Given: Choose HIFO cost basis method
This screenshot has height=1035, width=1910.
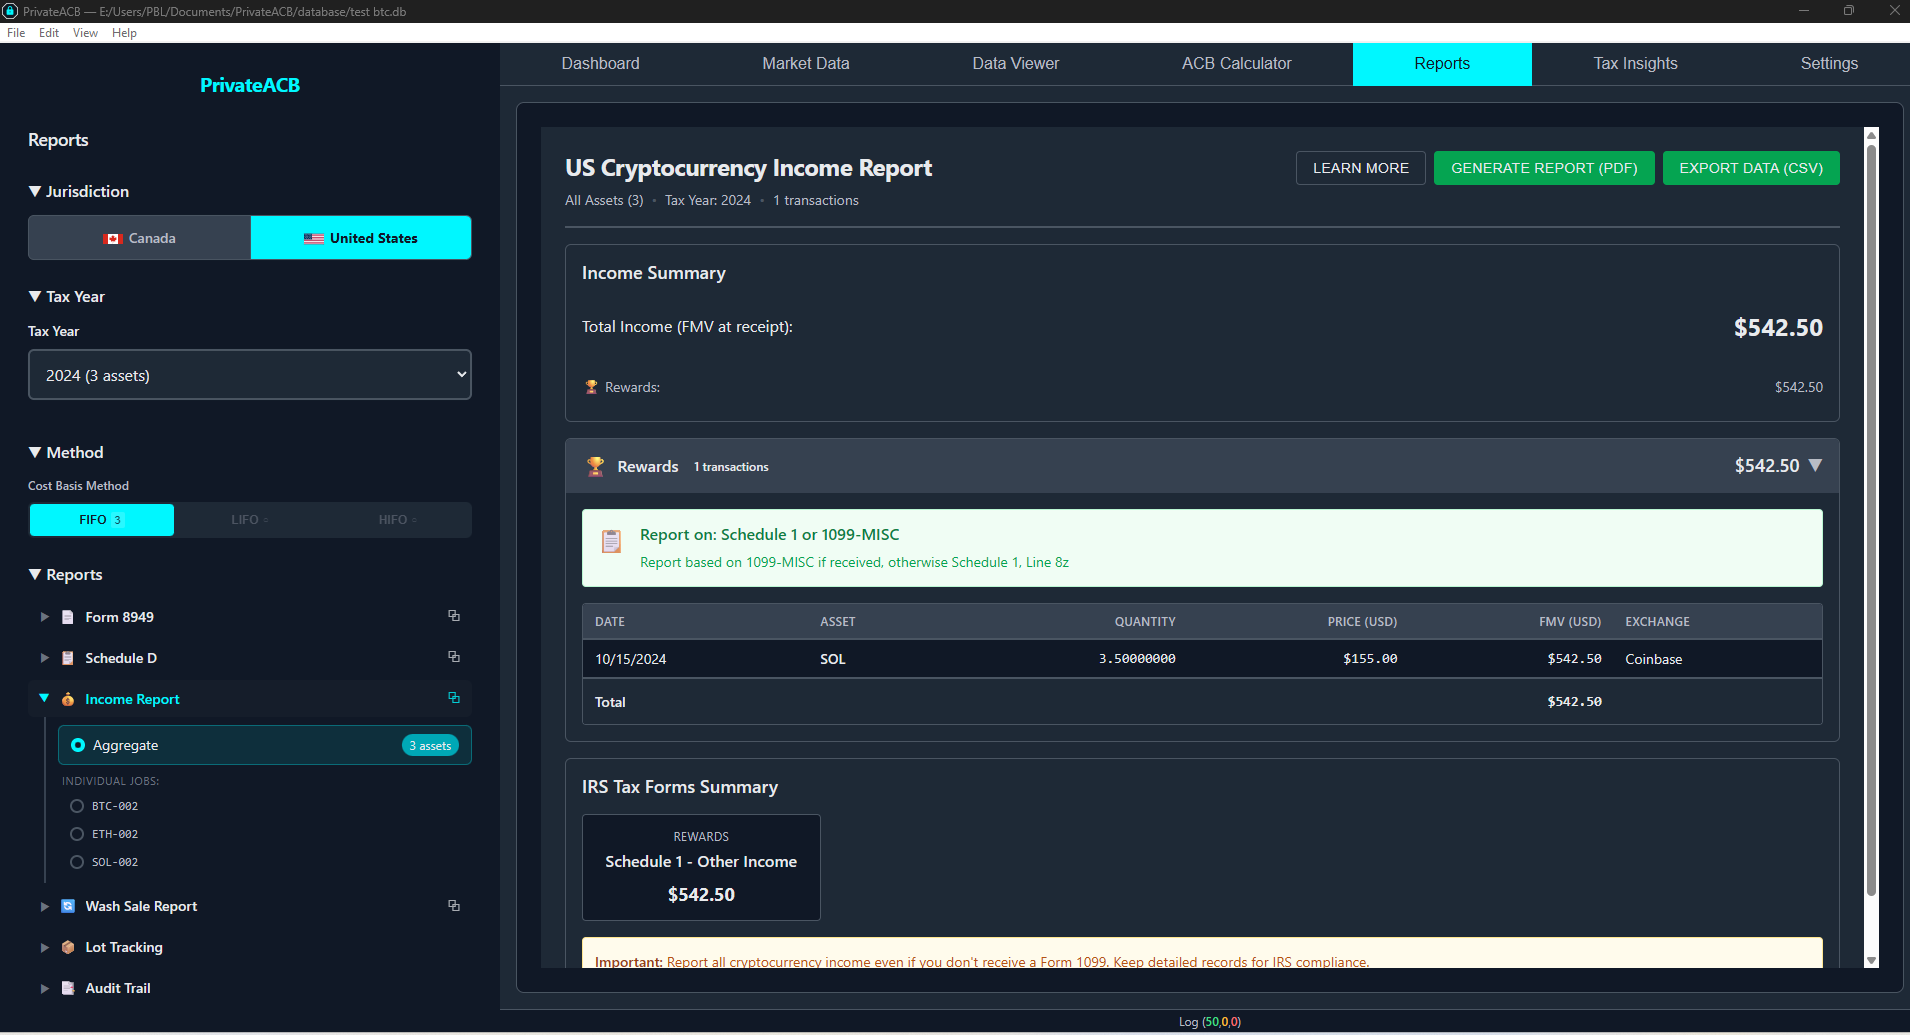Looking at the screenshot, I should [397, 520].
